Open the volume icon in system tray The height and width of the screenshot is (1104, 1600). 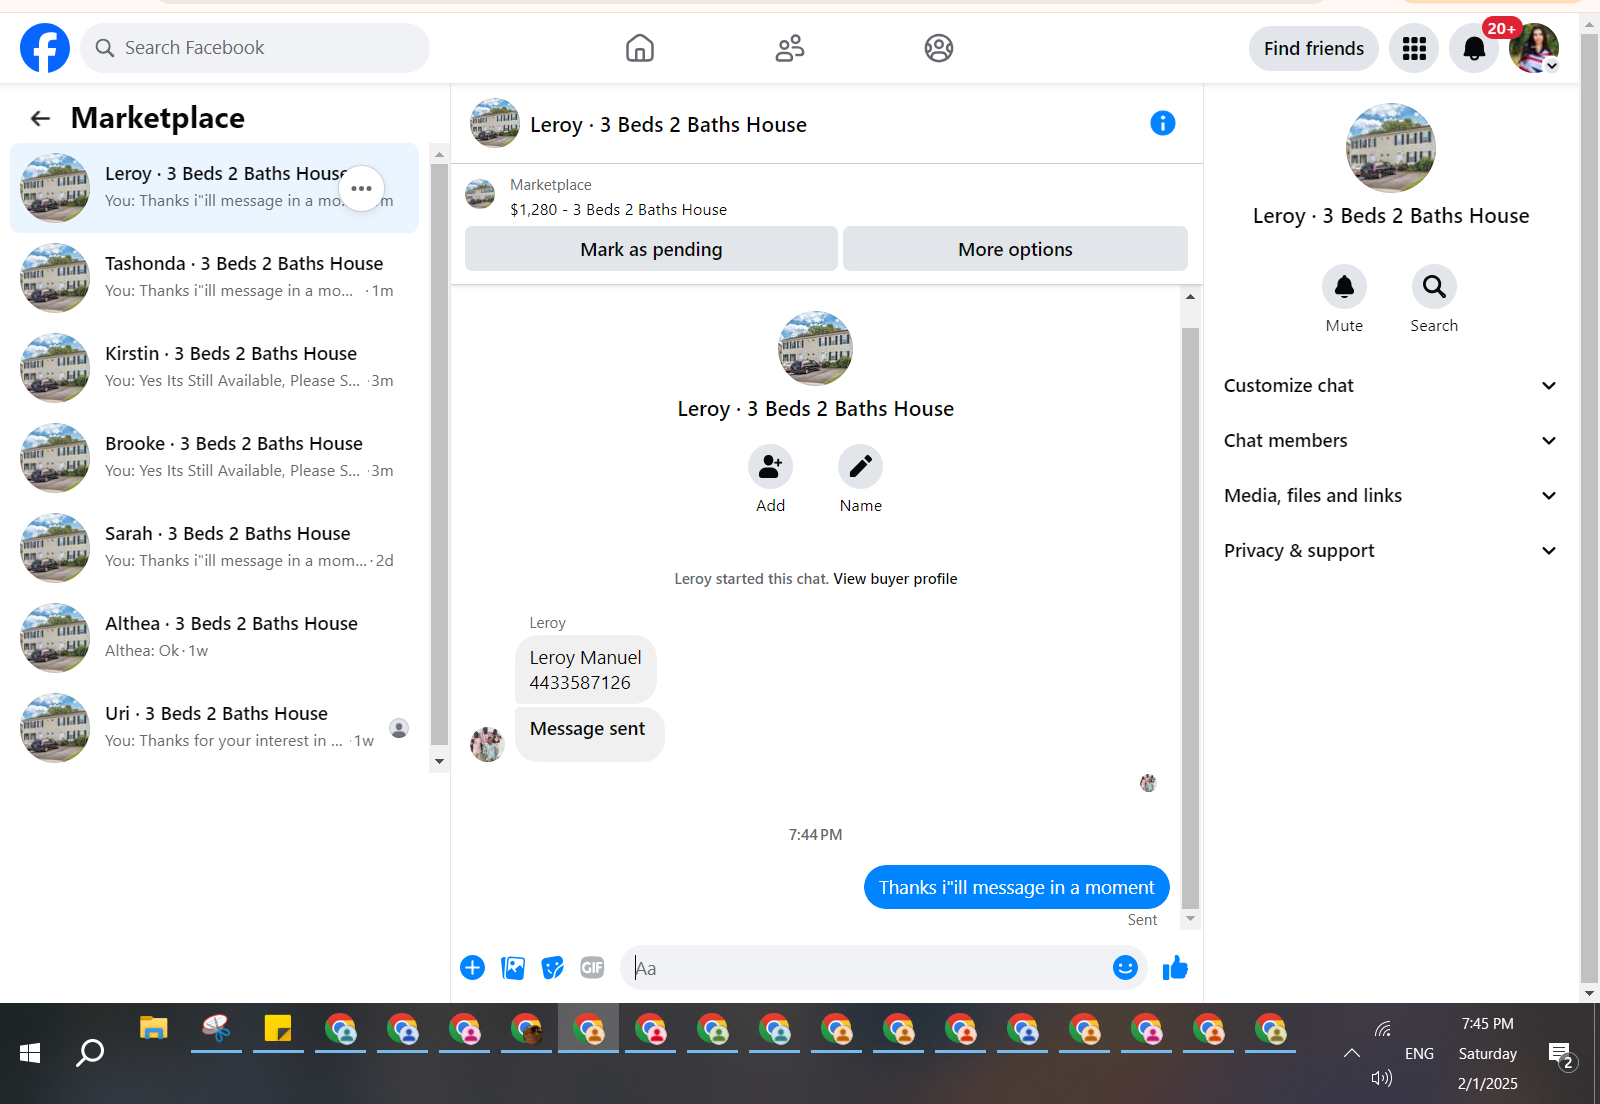(1382, 1078)
